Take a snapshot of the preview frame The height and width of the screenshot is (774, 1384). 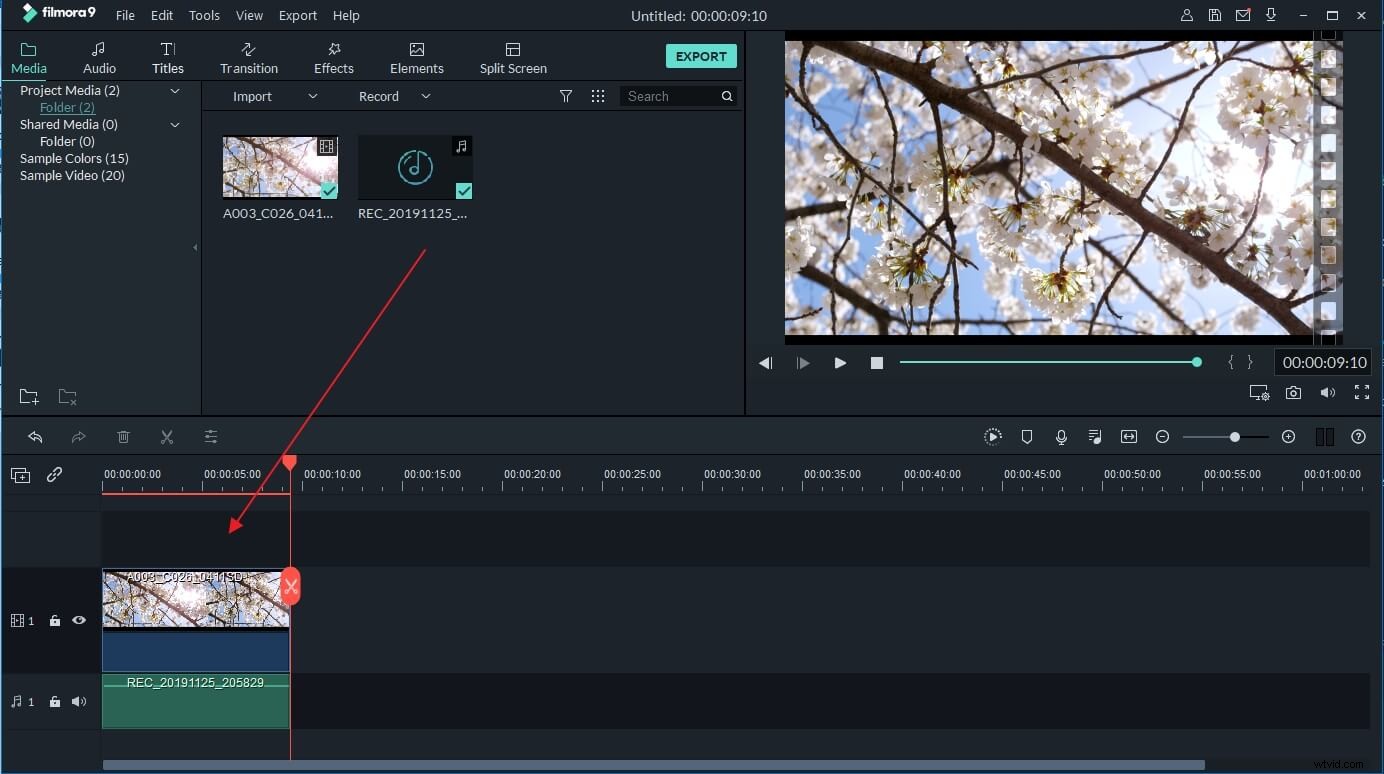[x=1293, y=392]
